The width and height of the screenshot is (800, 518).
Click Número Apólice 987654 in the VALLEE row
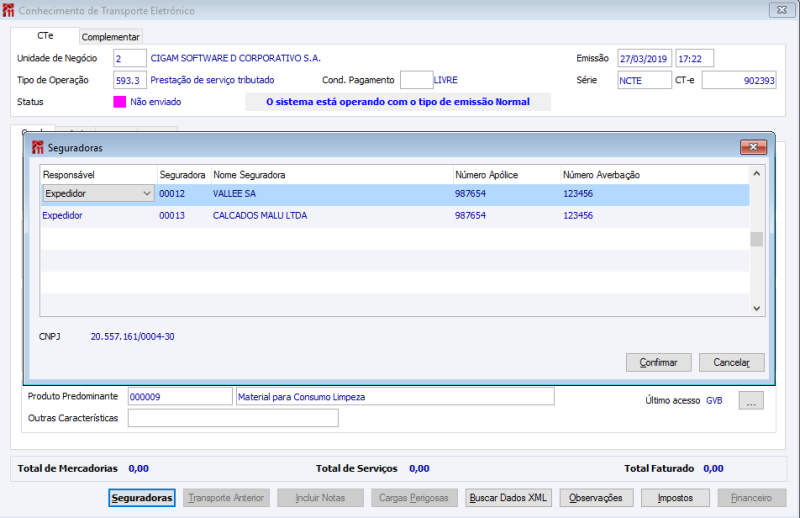pos(470,193)
